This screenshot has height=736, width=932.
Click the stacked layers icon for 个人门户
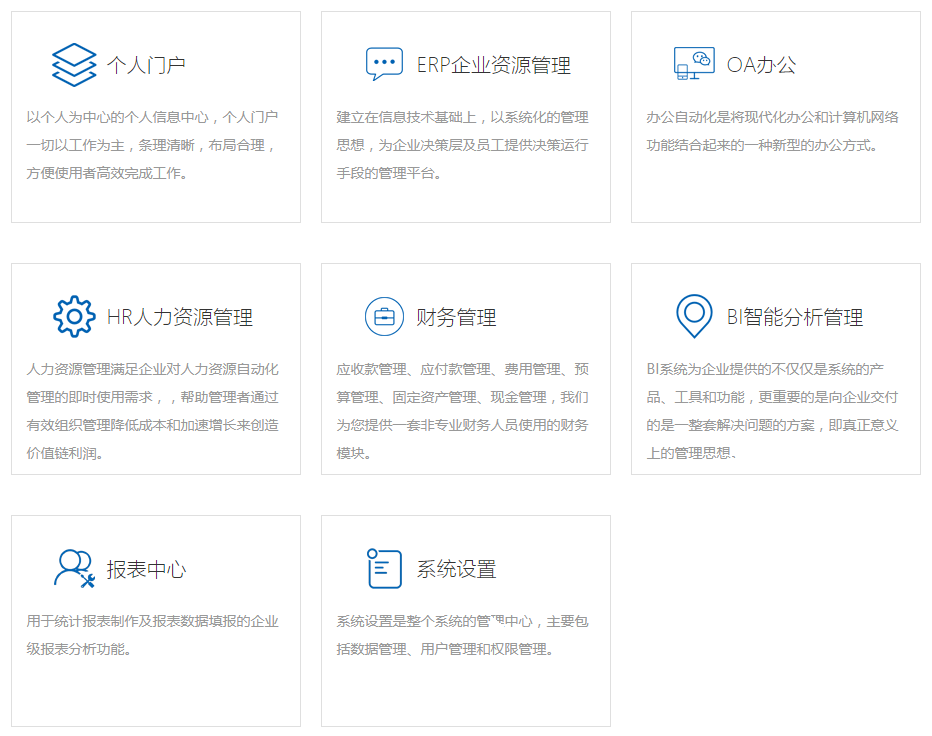click(74, 65)
